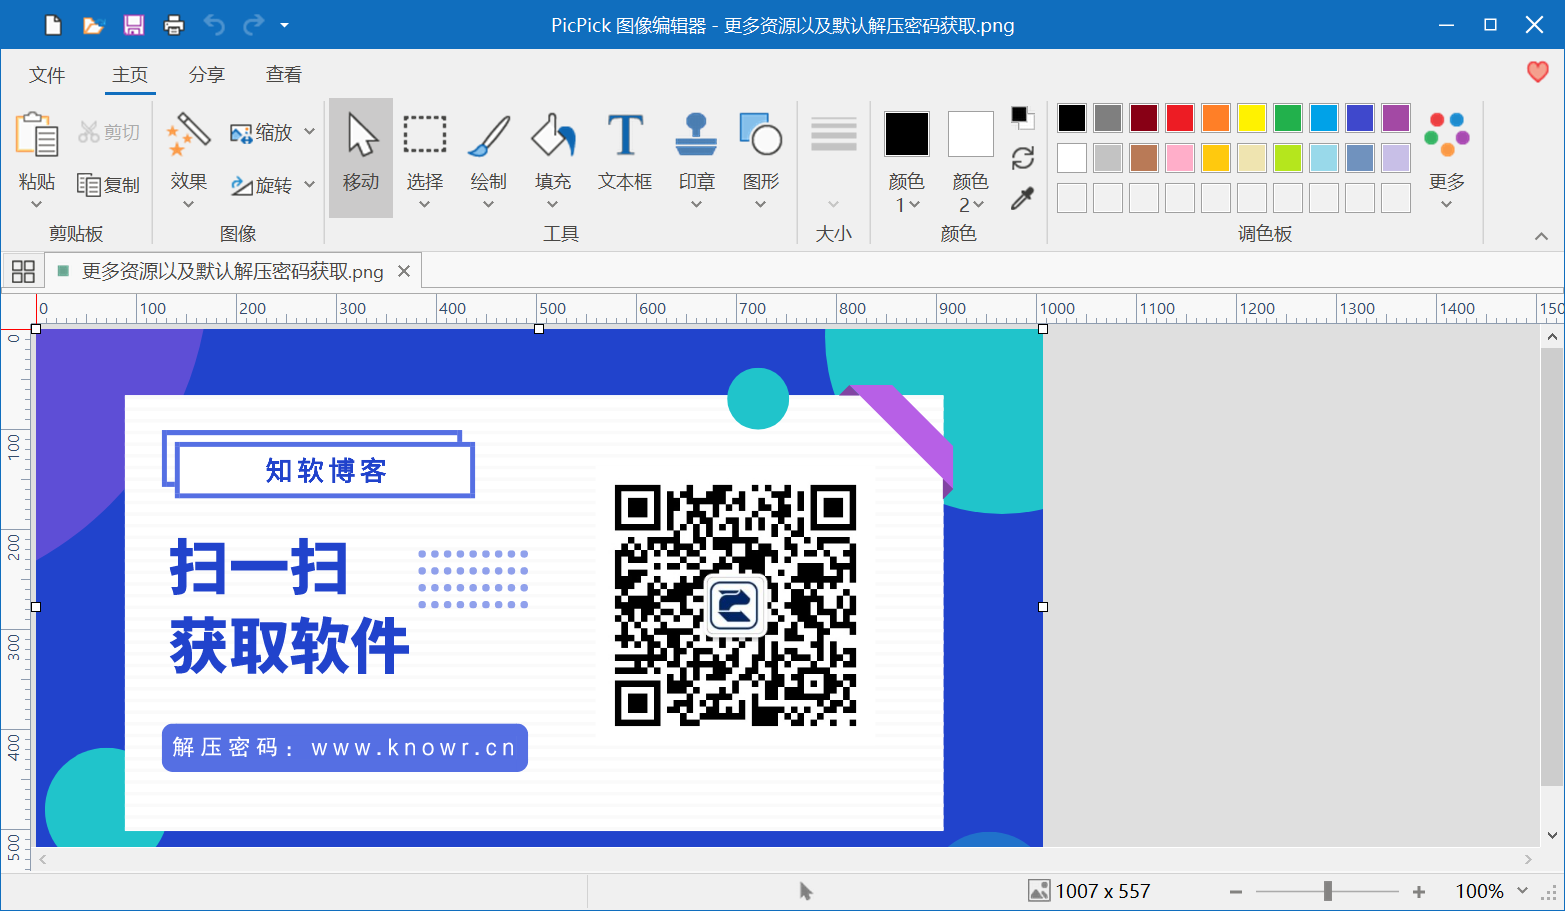Expand the 旋转 dropdown arrow
The image size is (1565, 911).
[310, 185]
